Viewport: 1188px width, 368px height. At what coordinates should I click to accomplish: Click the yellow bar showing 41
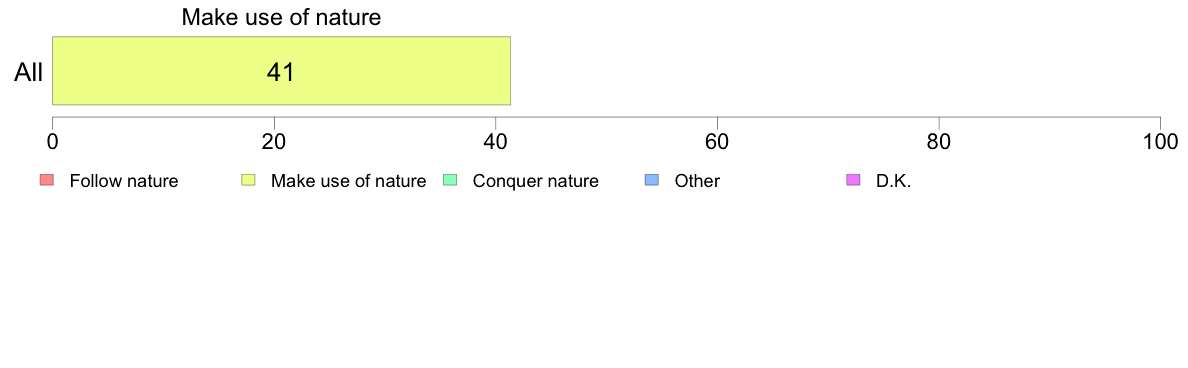click(x=281, y=70)
